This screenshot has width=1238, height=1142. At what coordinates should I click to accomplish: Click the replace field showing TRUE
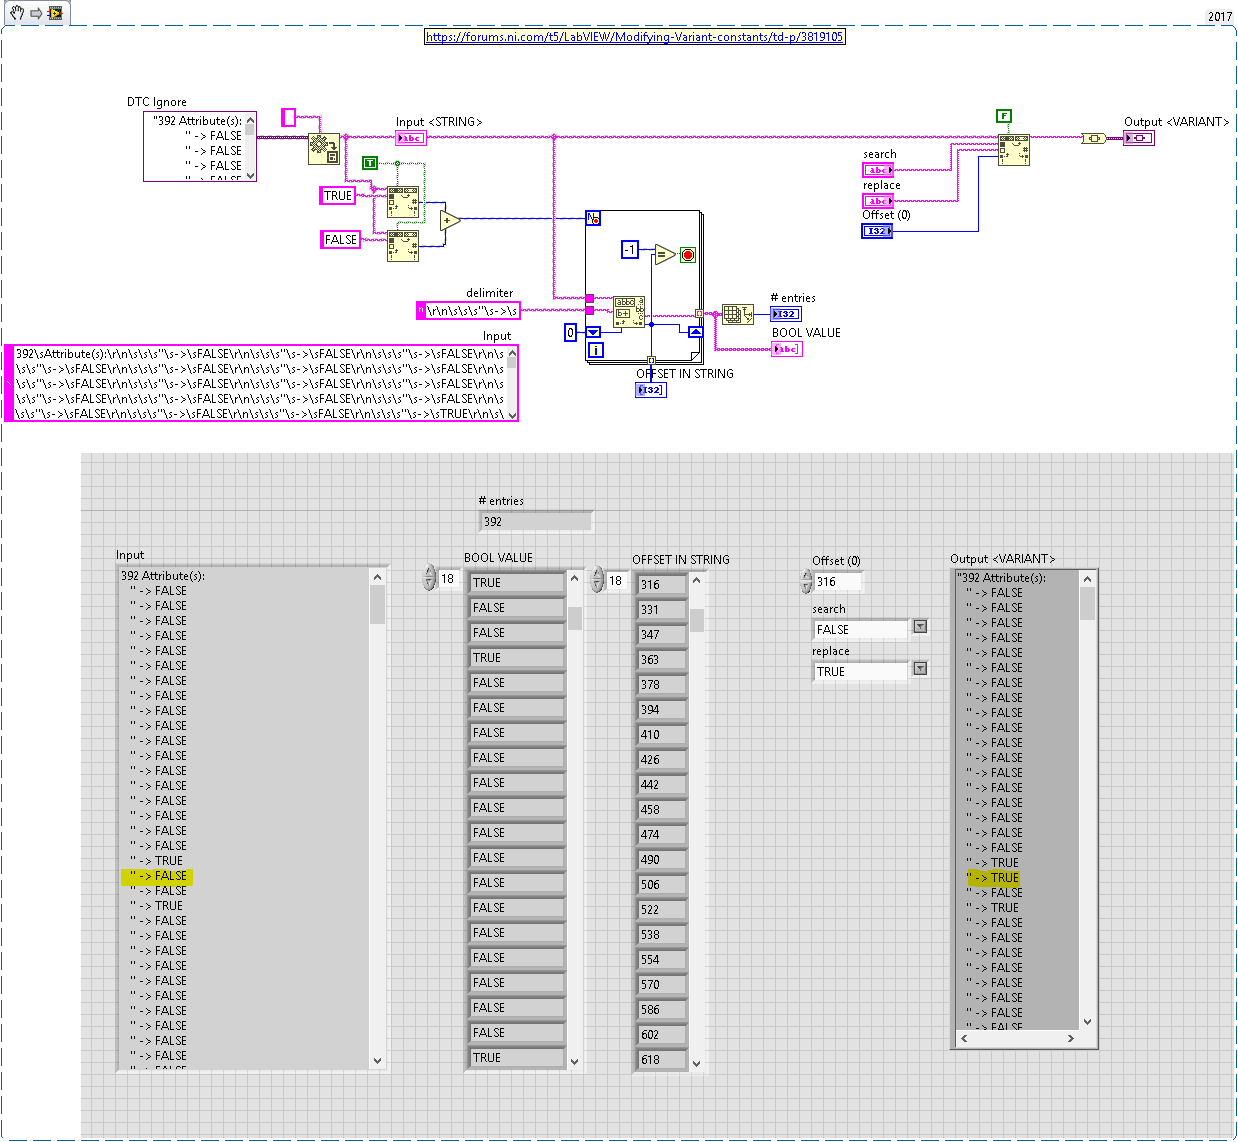[860, 672]
